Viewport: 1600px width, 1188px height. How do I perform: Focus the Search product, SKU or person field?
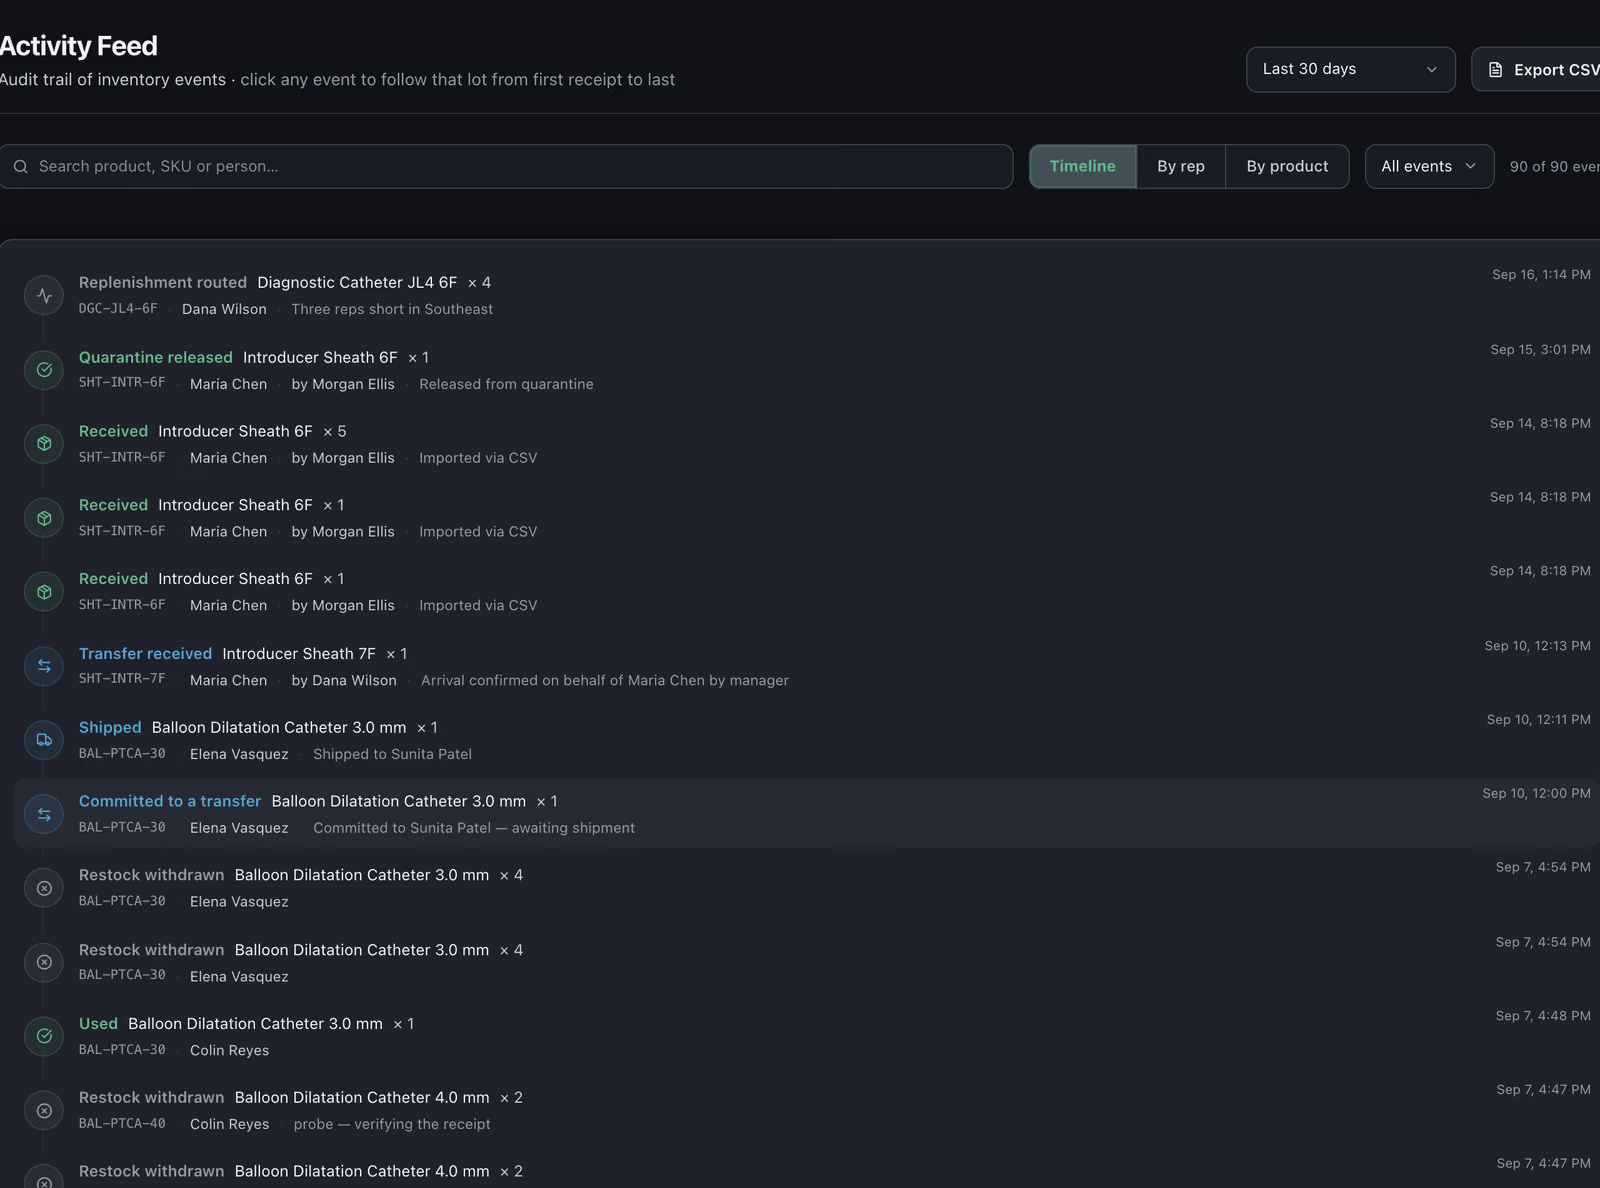506,166
